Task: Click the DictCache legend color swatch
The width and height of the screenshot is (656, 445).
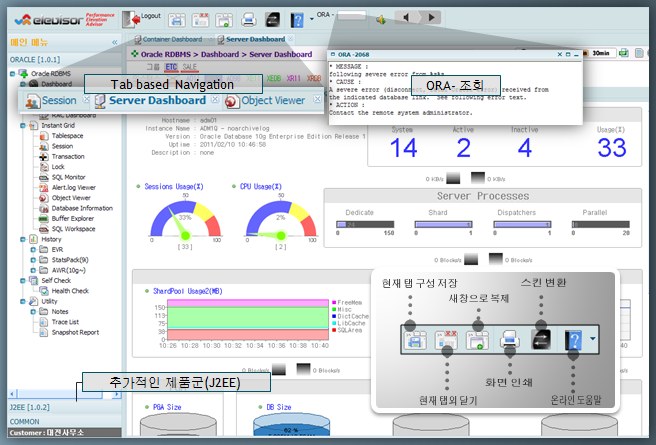Action: (334, 316)
